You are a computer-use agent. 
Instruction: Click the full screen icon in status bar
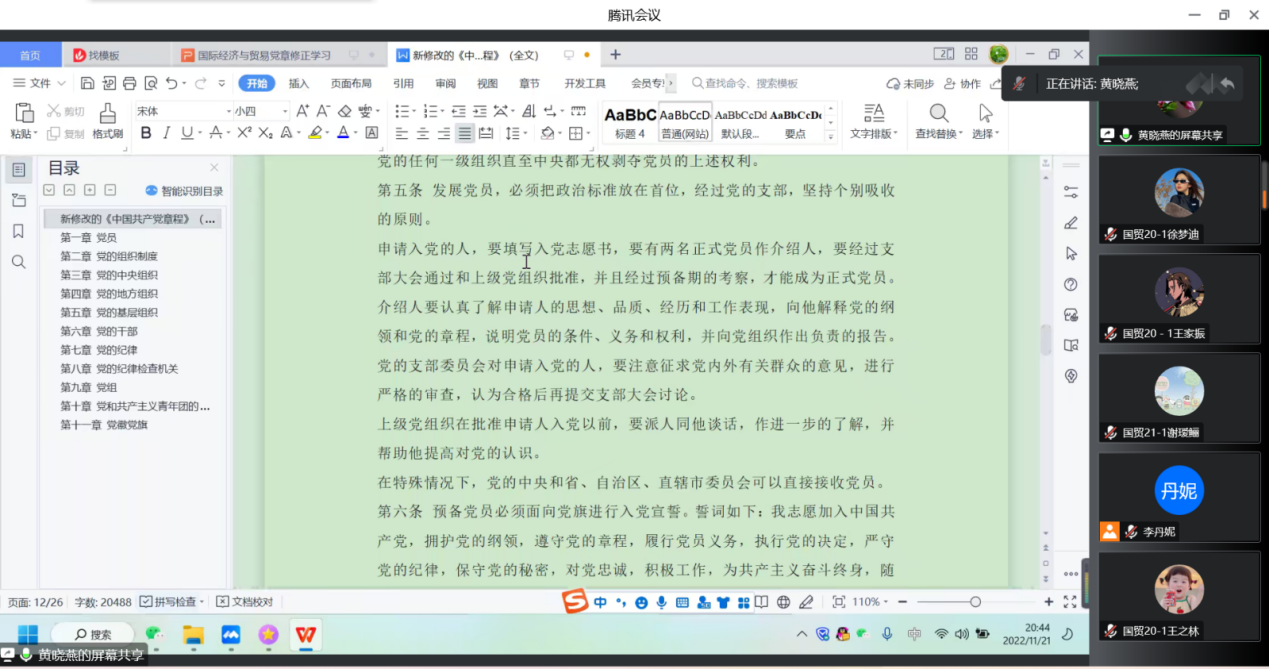(1070, 602)
